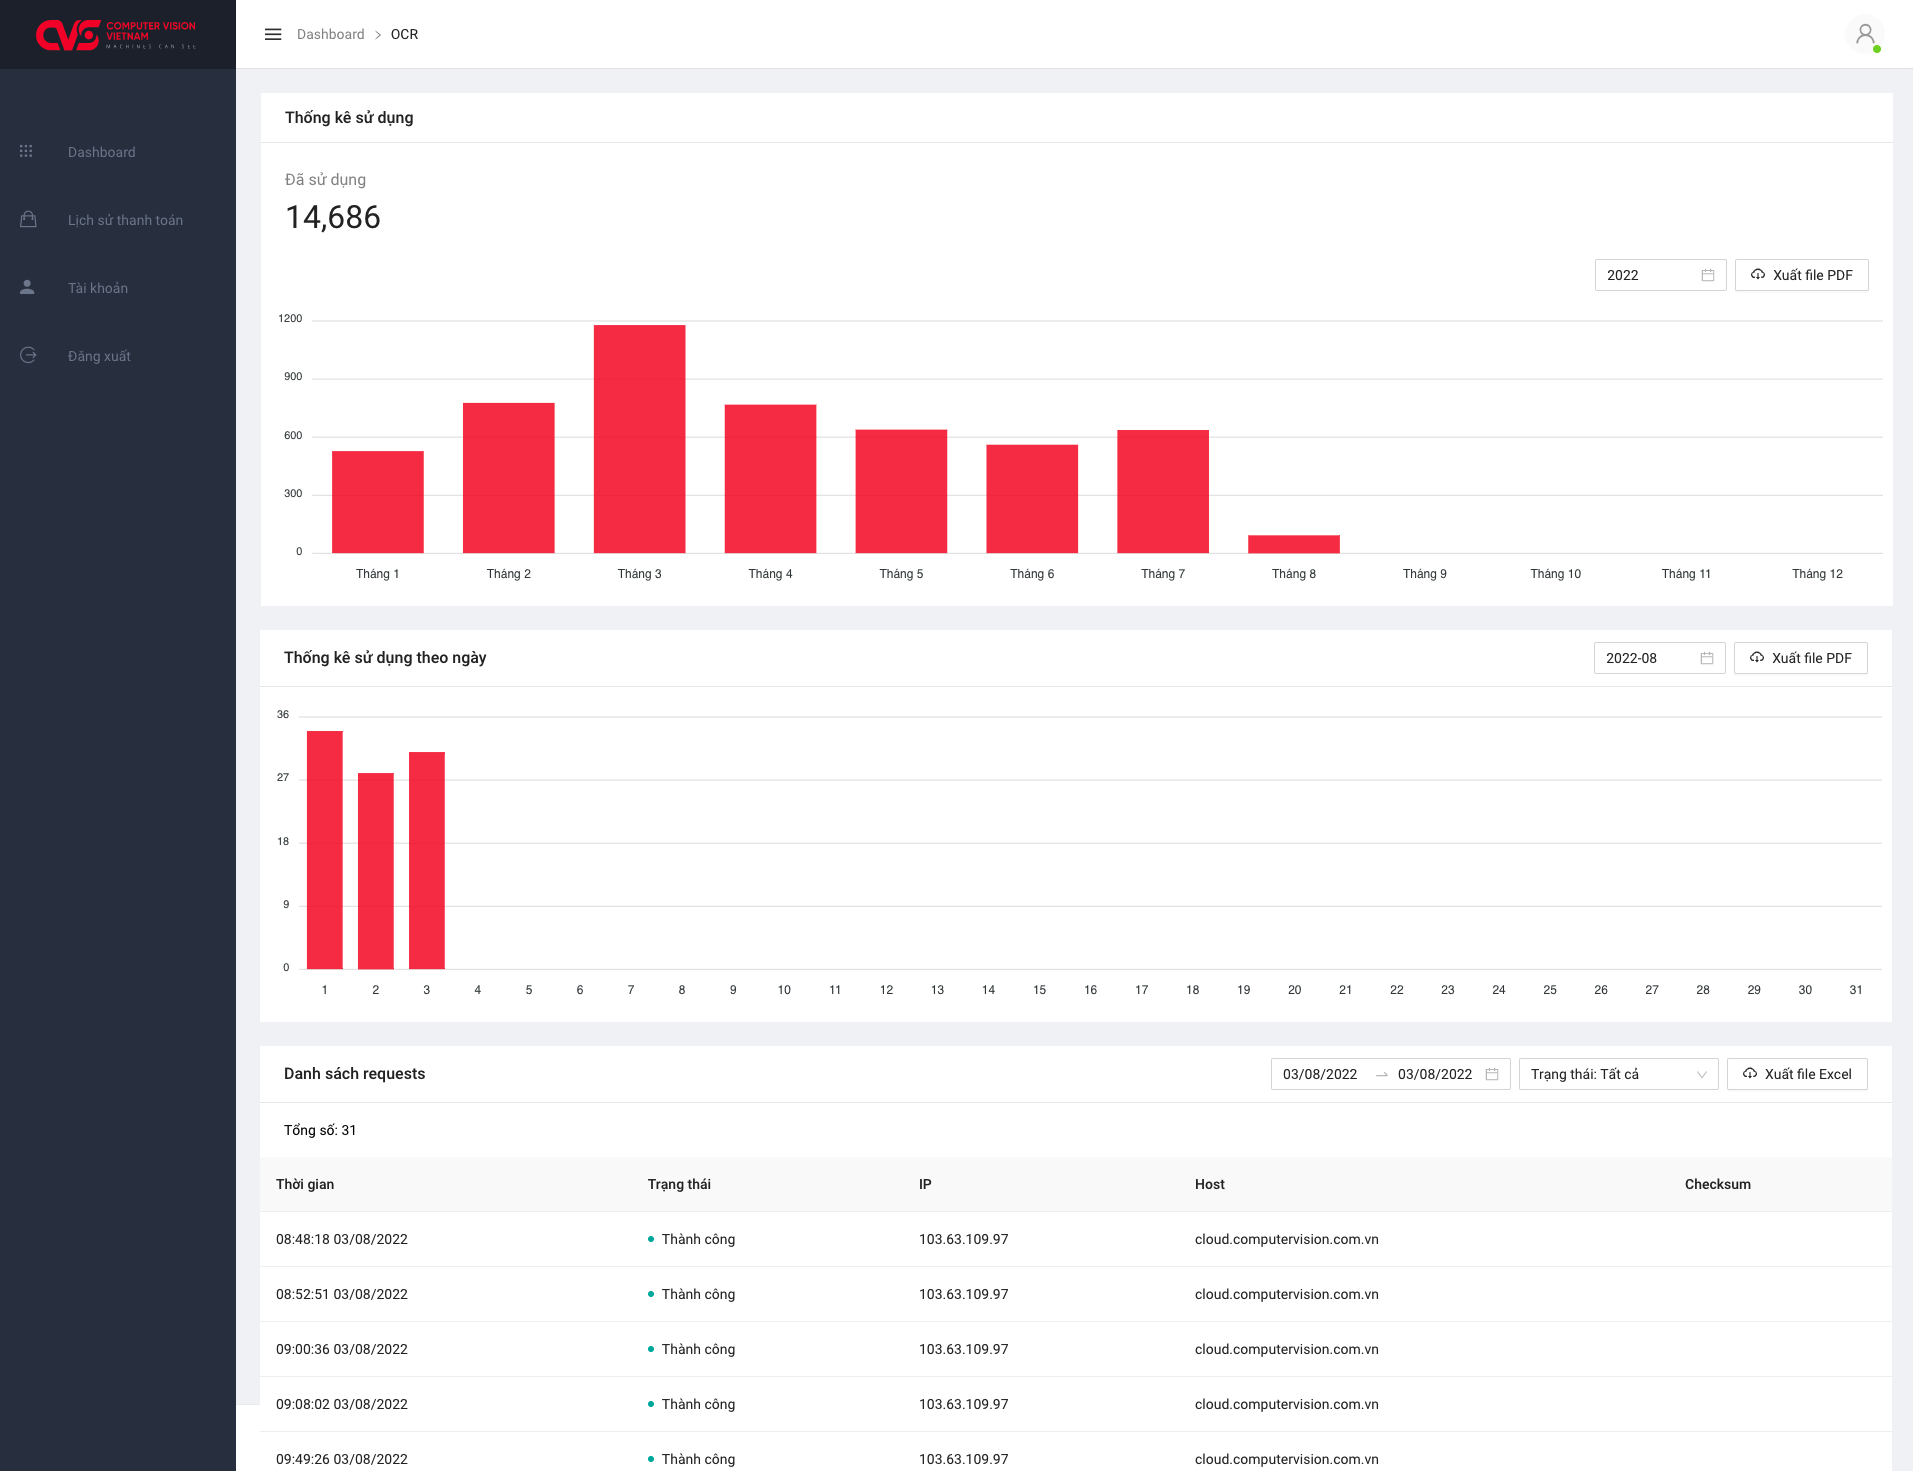Click IP 103.63.109.97 in 08:52:51 row
The width and height of the screenshot is (1913, 1471).
pyautogui.click(x=964, y=1294)
